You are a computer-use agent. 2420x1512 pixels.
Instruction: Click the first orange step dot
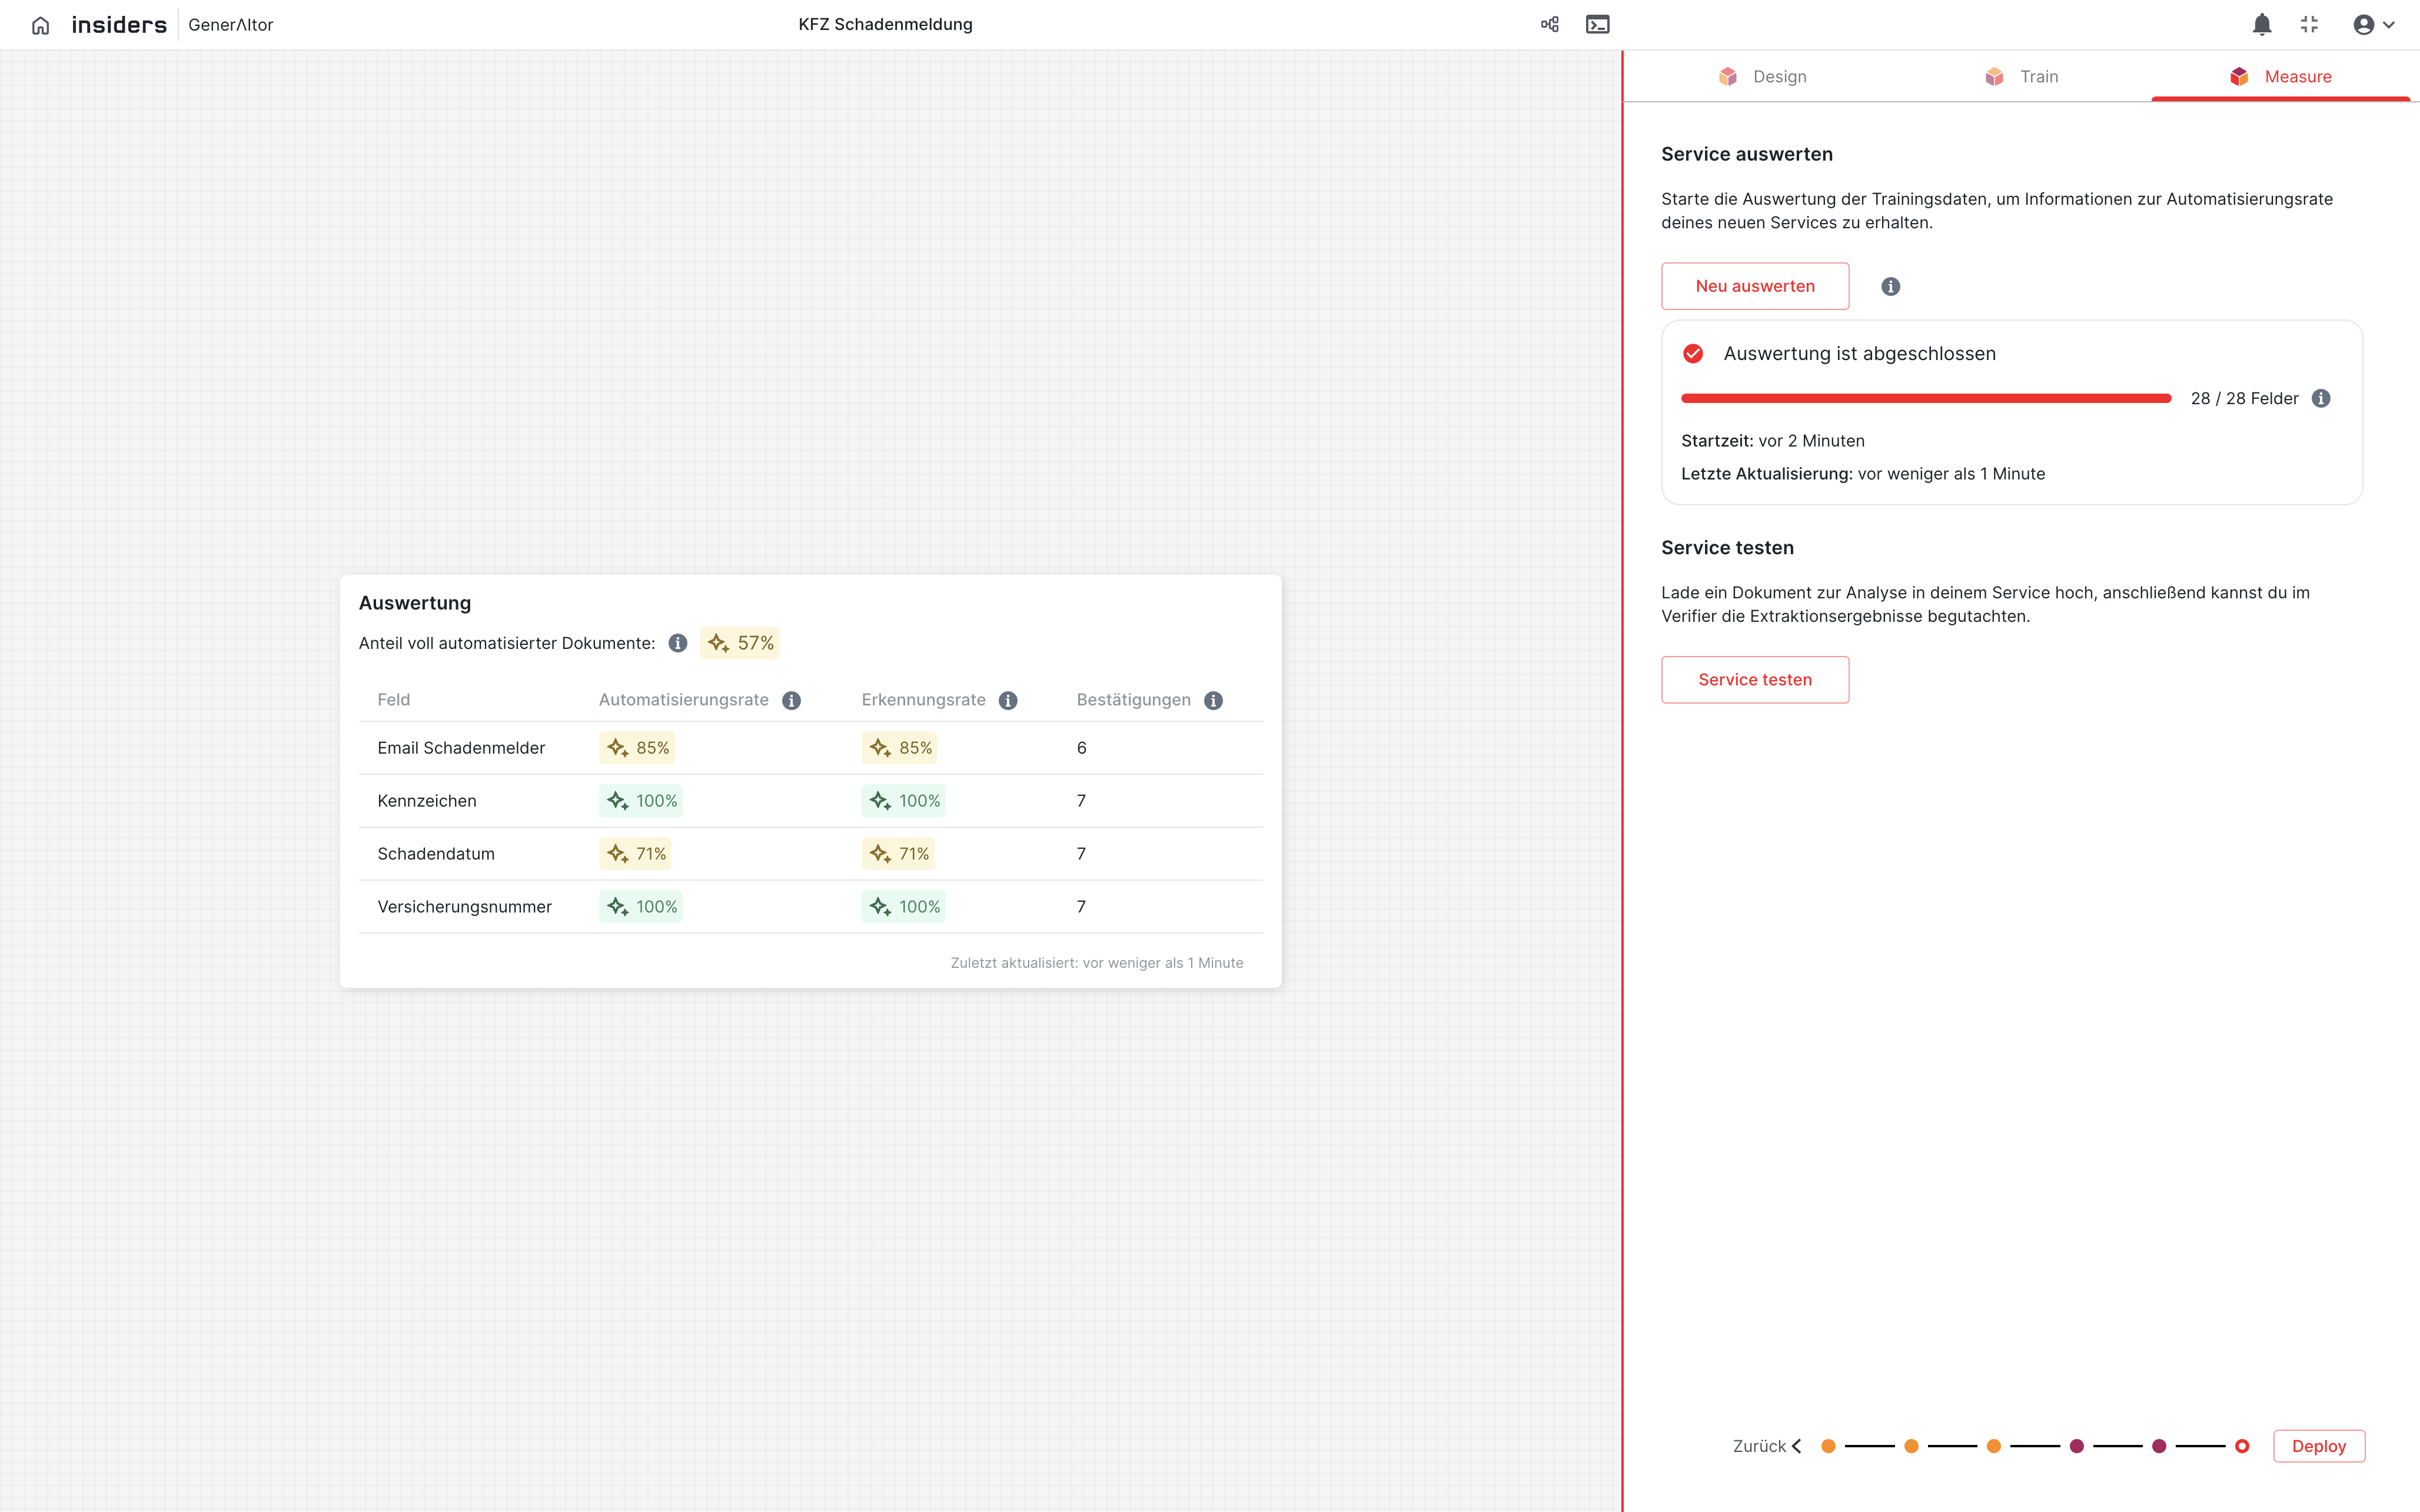coord(1828,1446)
